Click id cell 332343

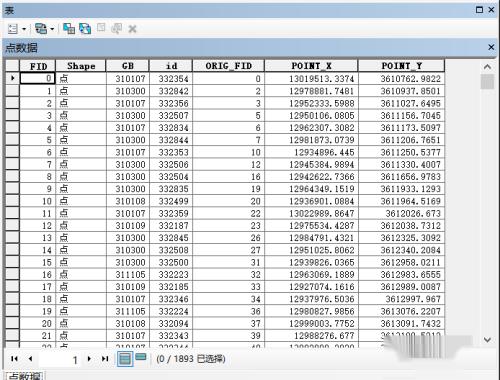pyautogui.click(x=171, y=336)
